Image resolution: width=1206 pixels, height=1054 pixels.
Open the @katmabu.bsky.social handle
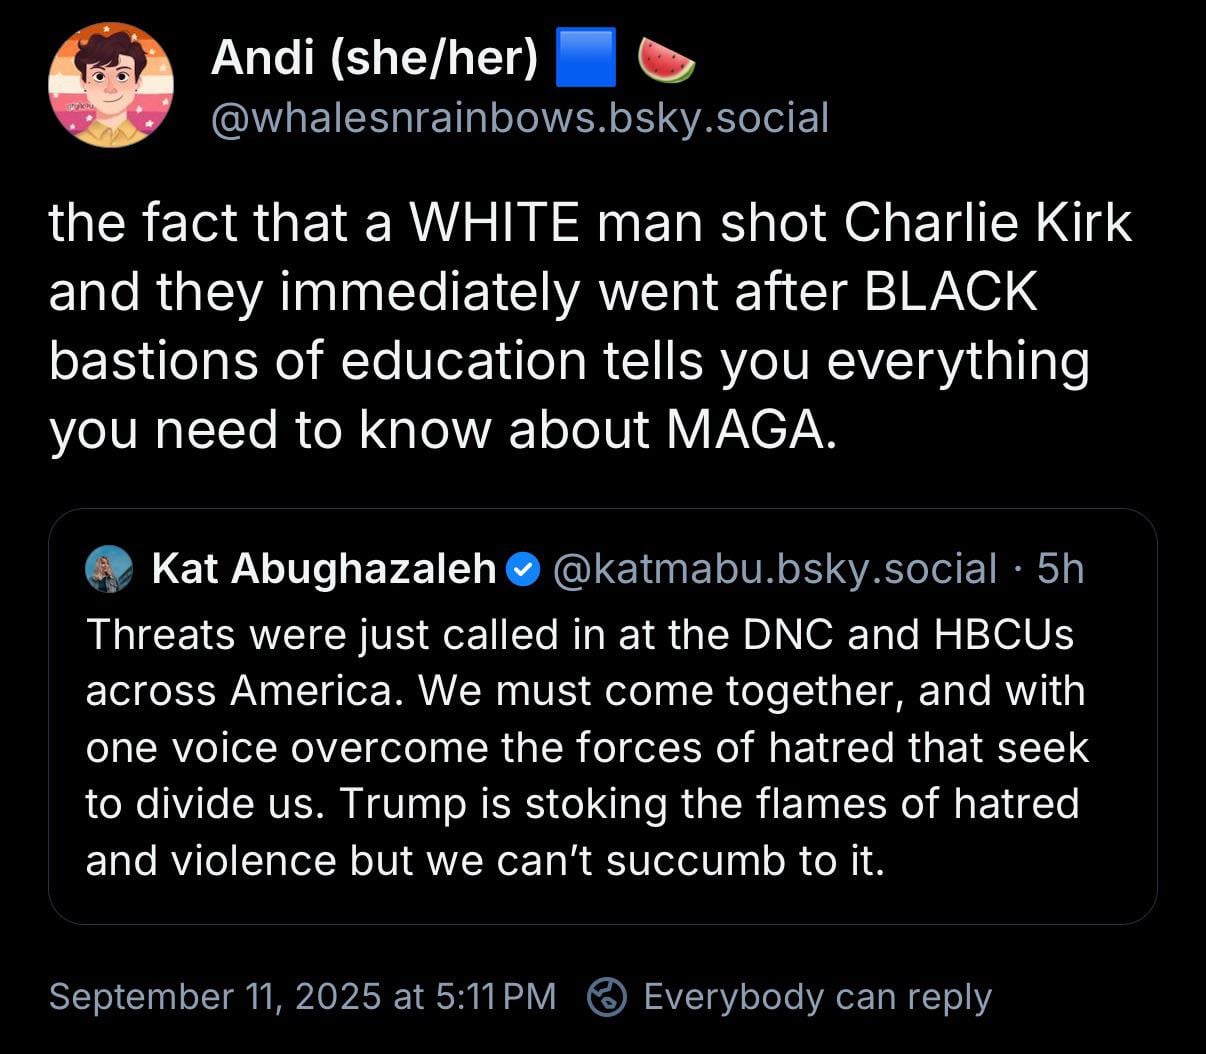[774, 569]
